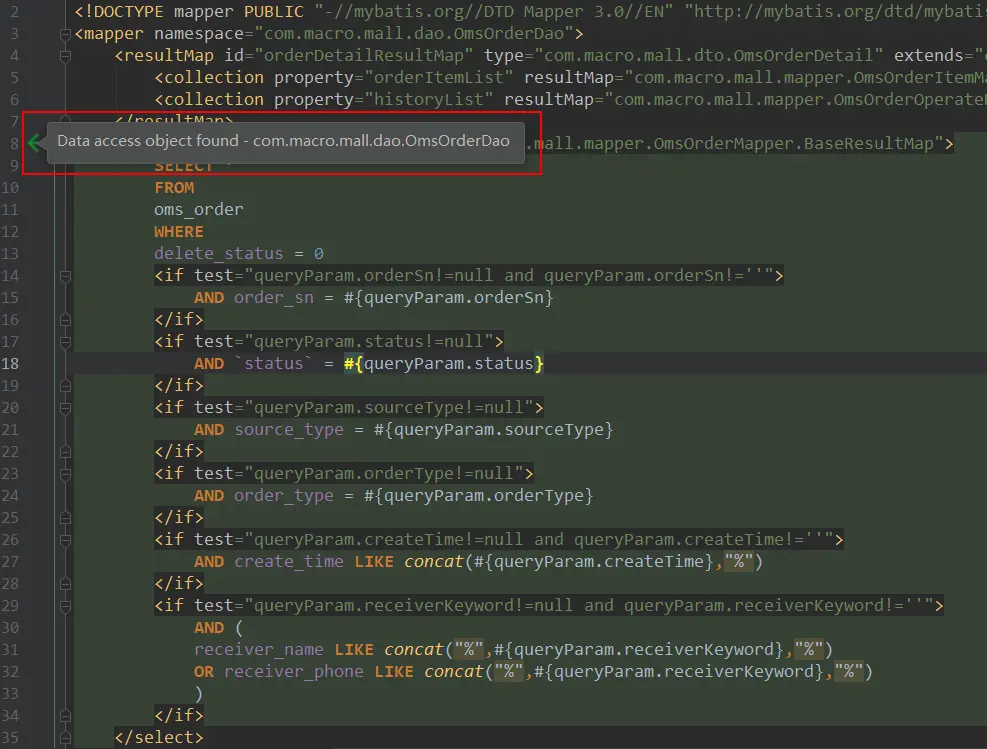Fold the queryParam.status if block on line 17
Viewport: 987px width, 749px height.
[65, 342]
